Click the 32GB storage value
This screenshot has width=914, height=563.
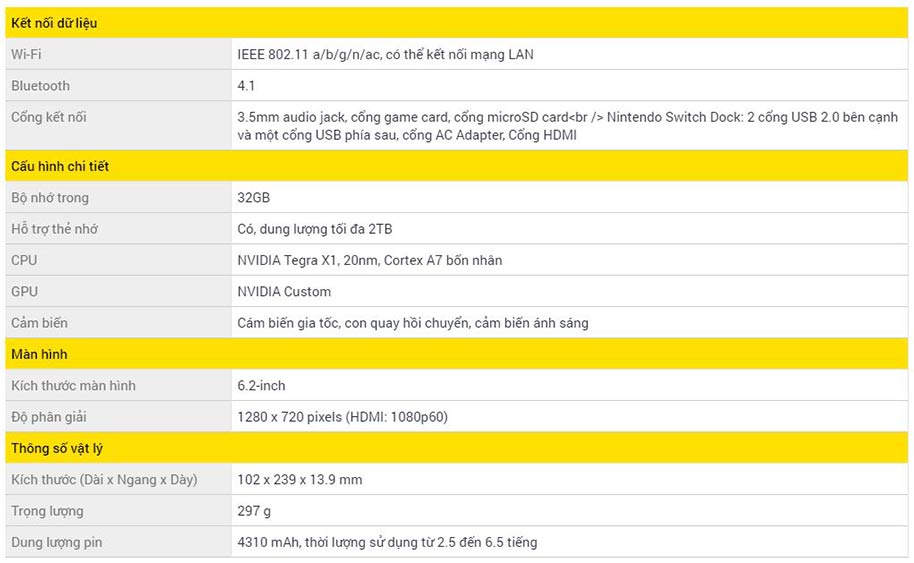254,198
